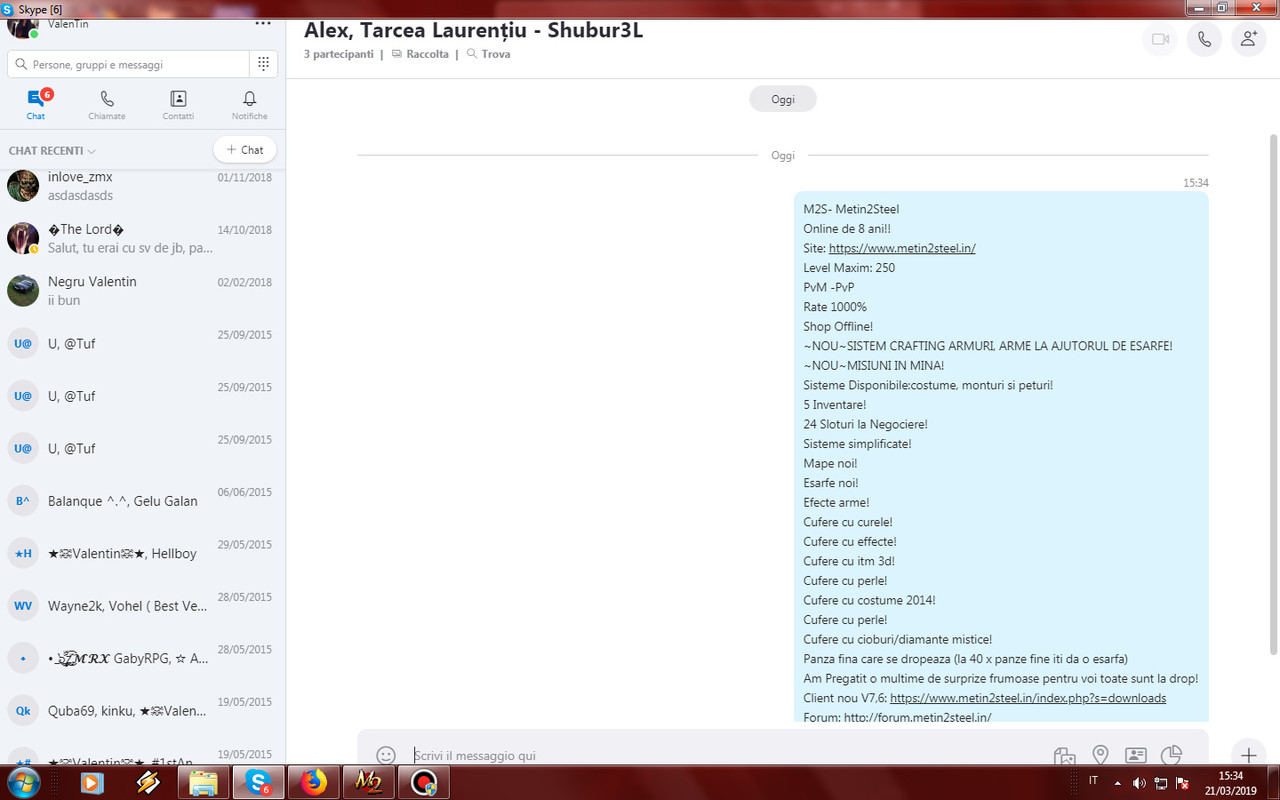The height and width of the screenshot is (800, 1280).
Task: Click Negru Valentin's avatar
Action: 23,290
